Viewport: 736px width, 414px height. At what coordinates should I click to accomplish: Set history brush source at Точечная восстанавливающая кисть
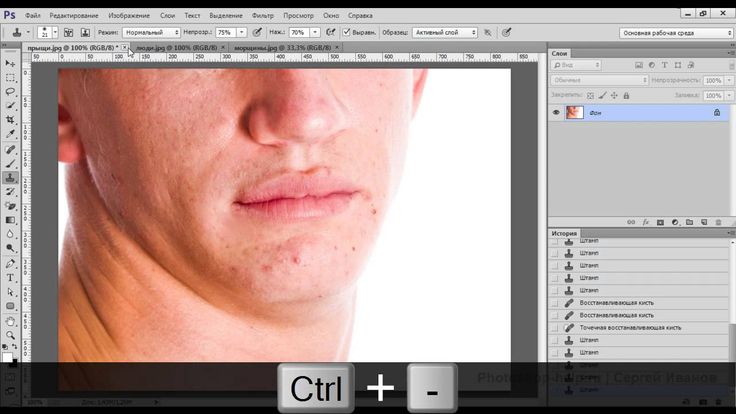555,328
